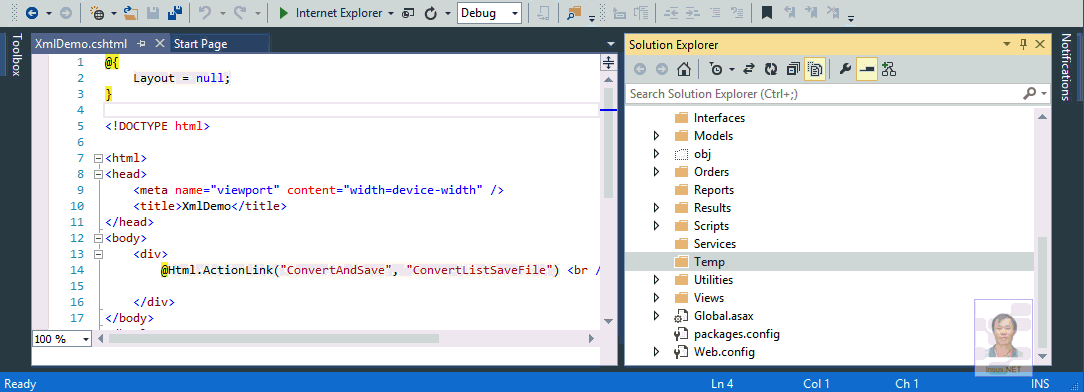1084x392 pixels.
Task: Click Sync with Active Document icon
Action: (749, 69)
